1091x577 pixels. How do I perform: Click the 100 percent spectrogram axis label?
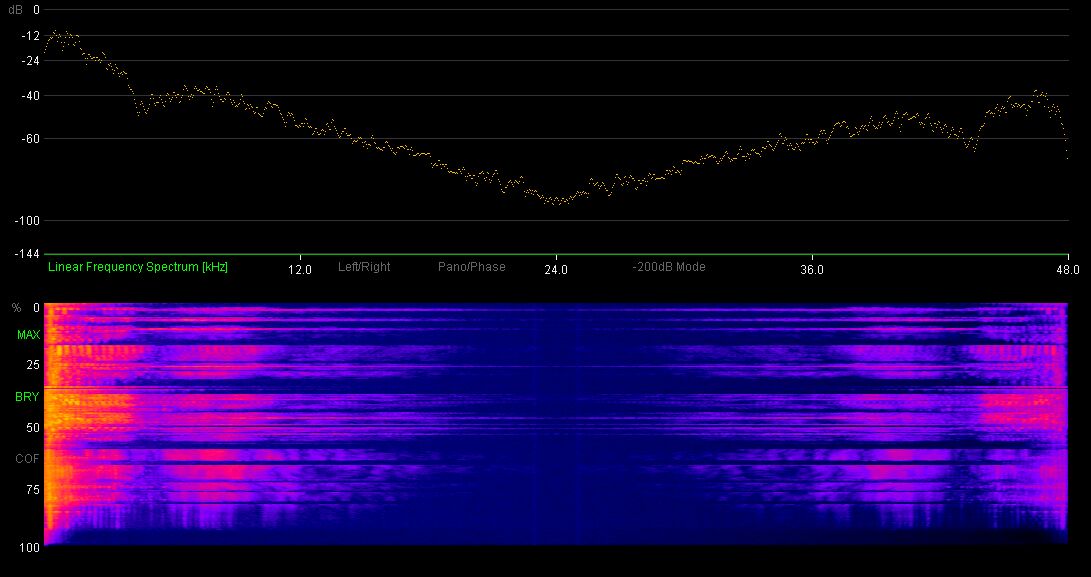pyautogui.click(x=31, y=548)
